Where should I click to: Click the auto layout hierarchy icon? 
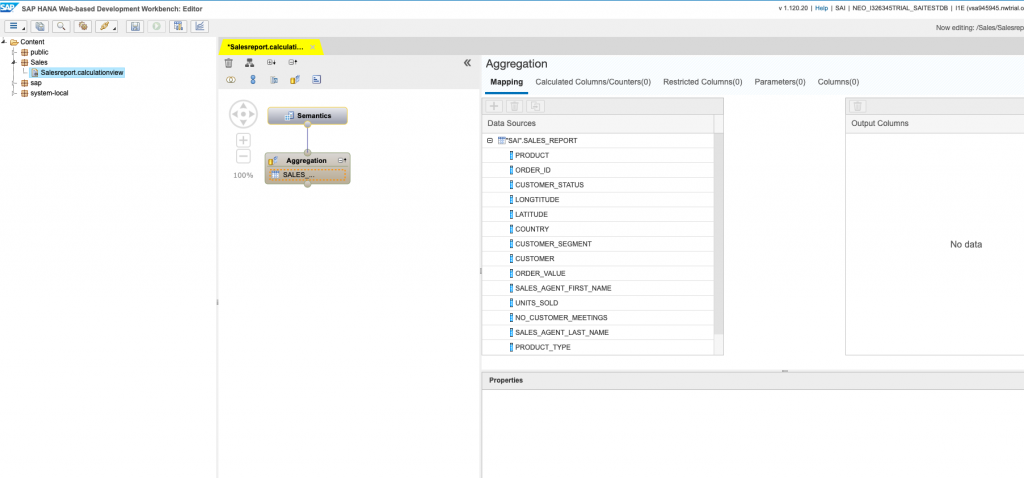[249, 63]
